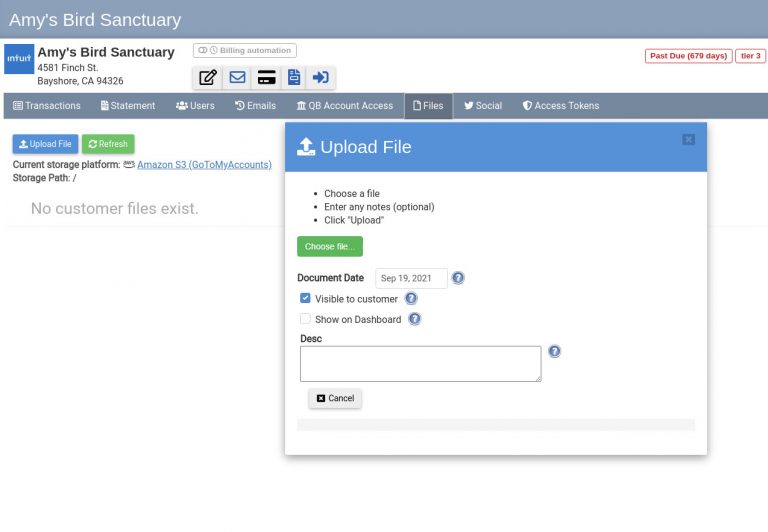Click the 'Bayshore, CA 94326' address line
The image size is (768, 532).
point(80,81)
